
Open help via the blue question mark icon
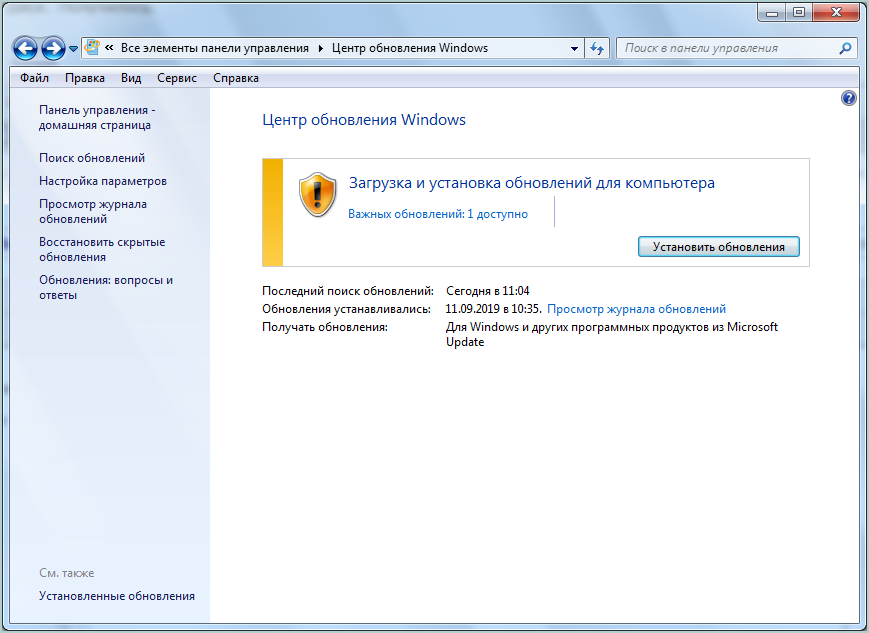click(848, 99)
